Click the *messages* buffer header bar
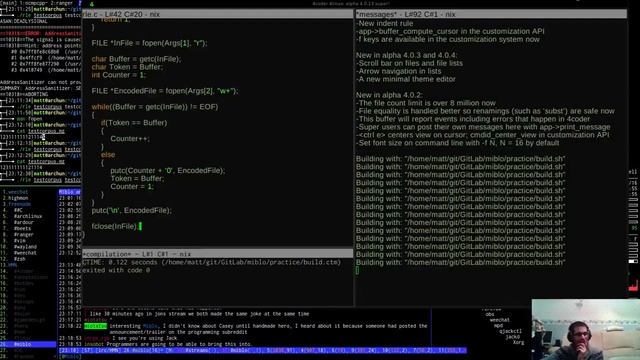The width and height of the screenshot is (640, 360). 491,14
